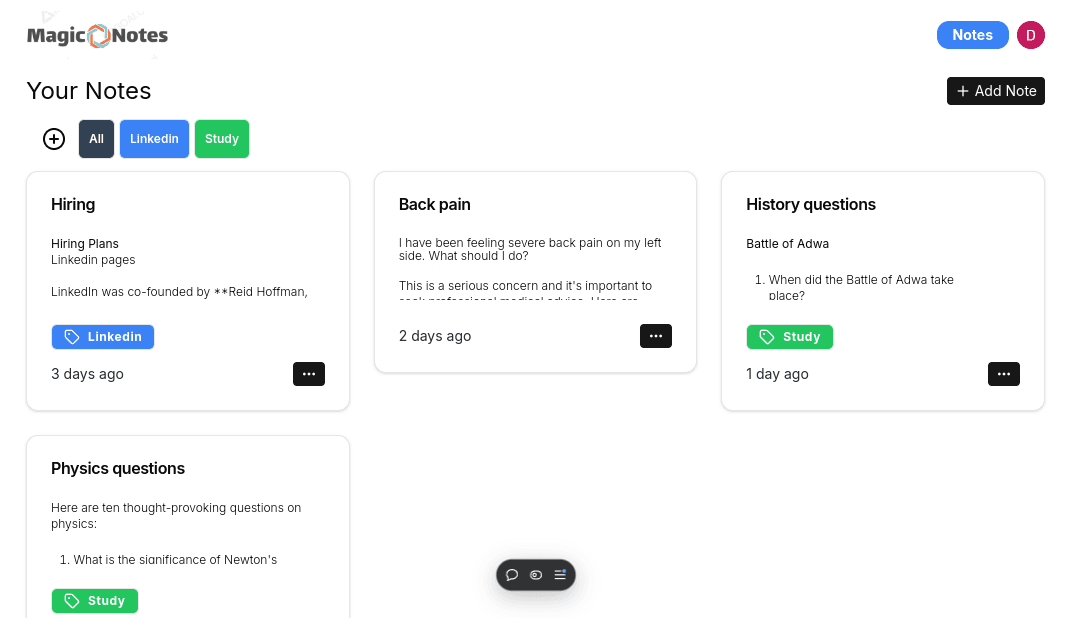1076x618 pixels.
Task: Go to the Notes tab in header
Action: 972,35
